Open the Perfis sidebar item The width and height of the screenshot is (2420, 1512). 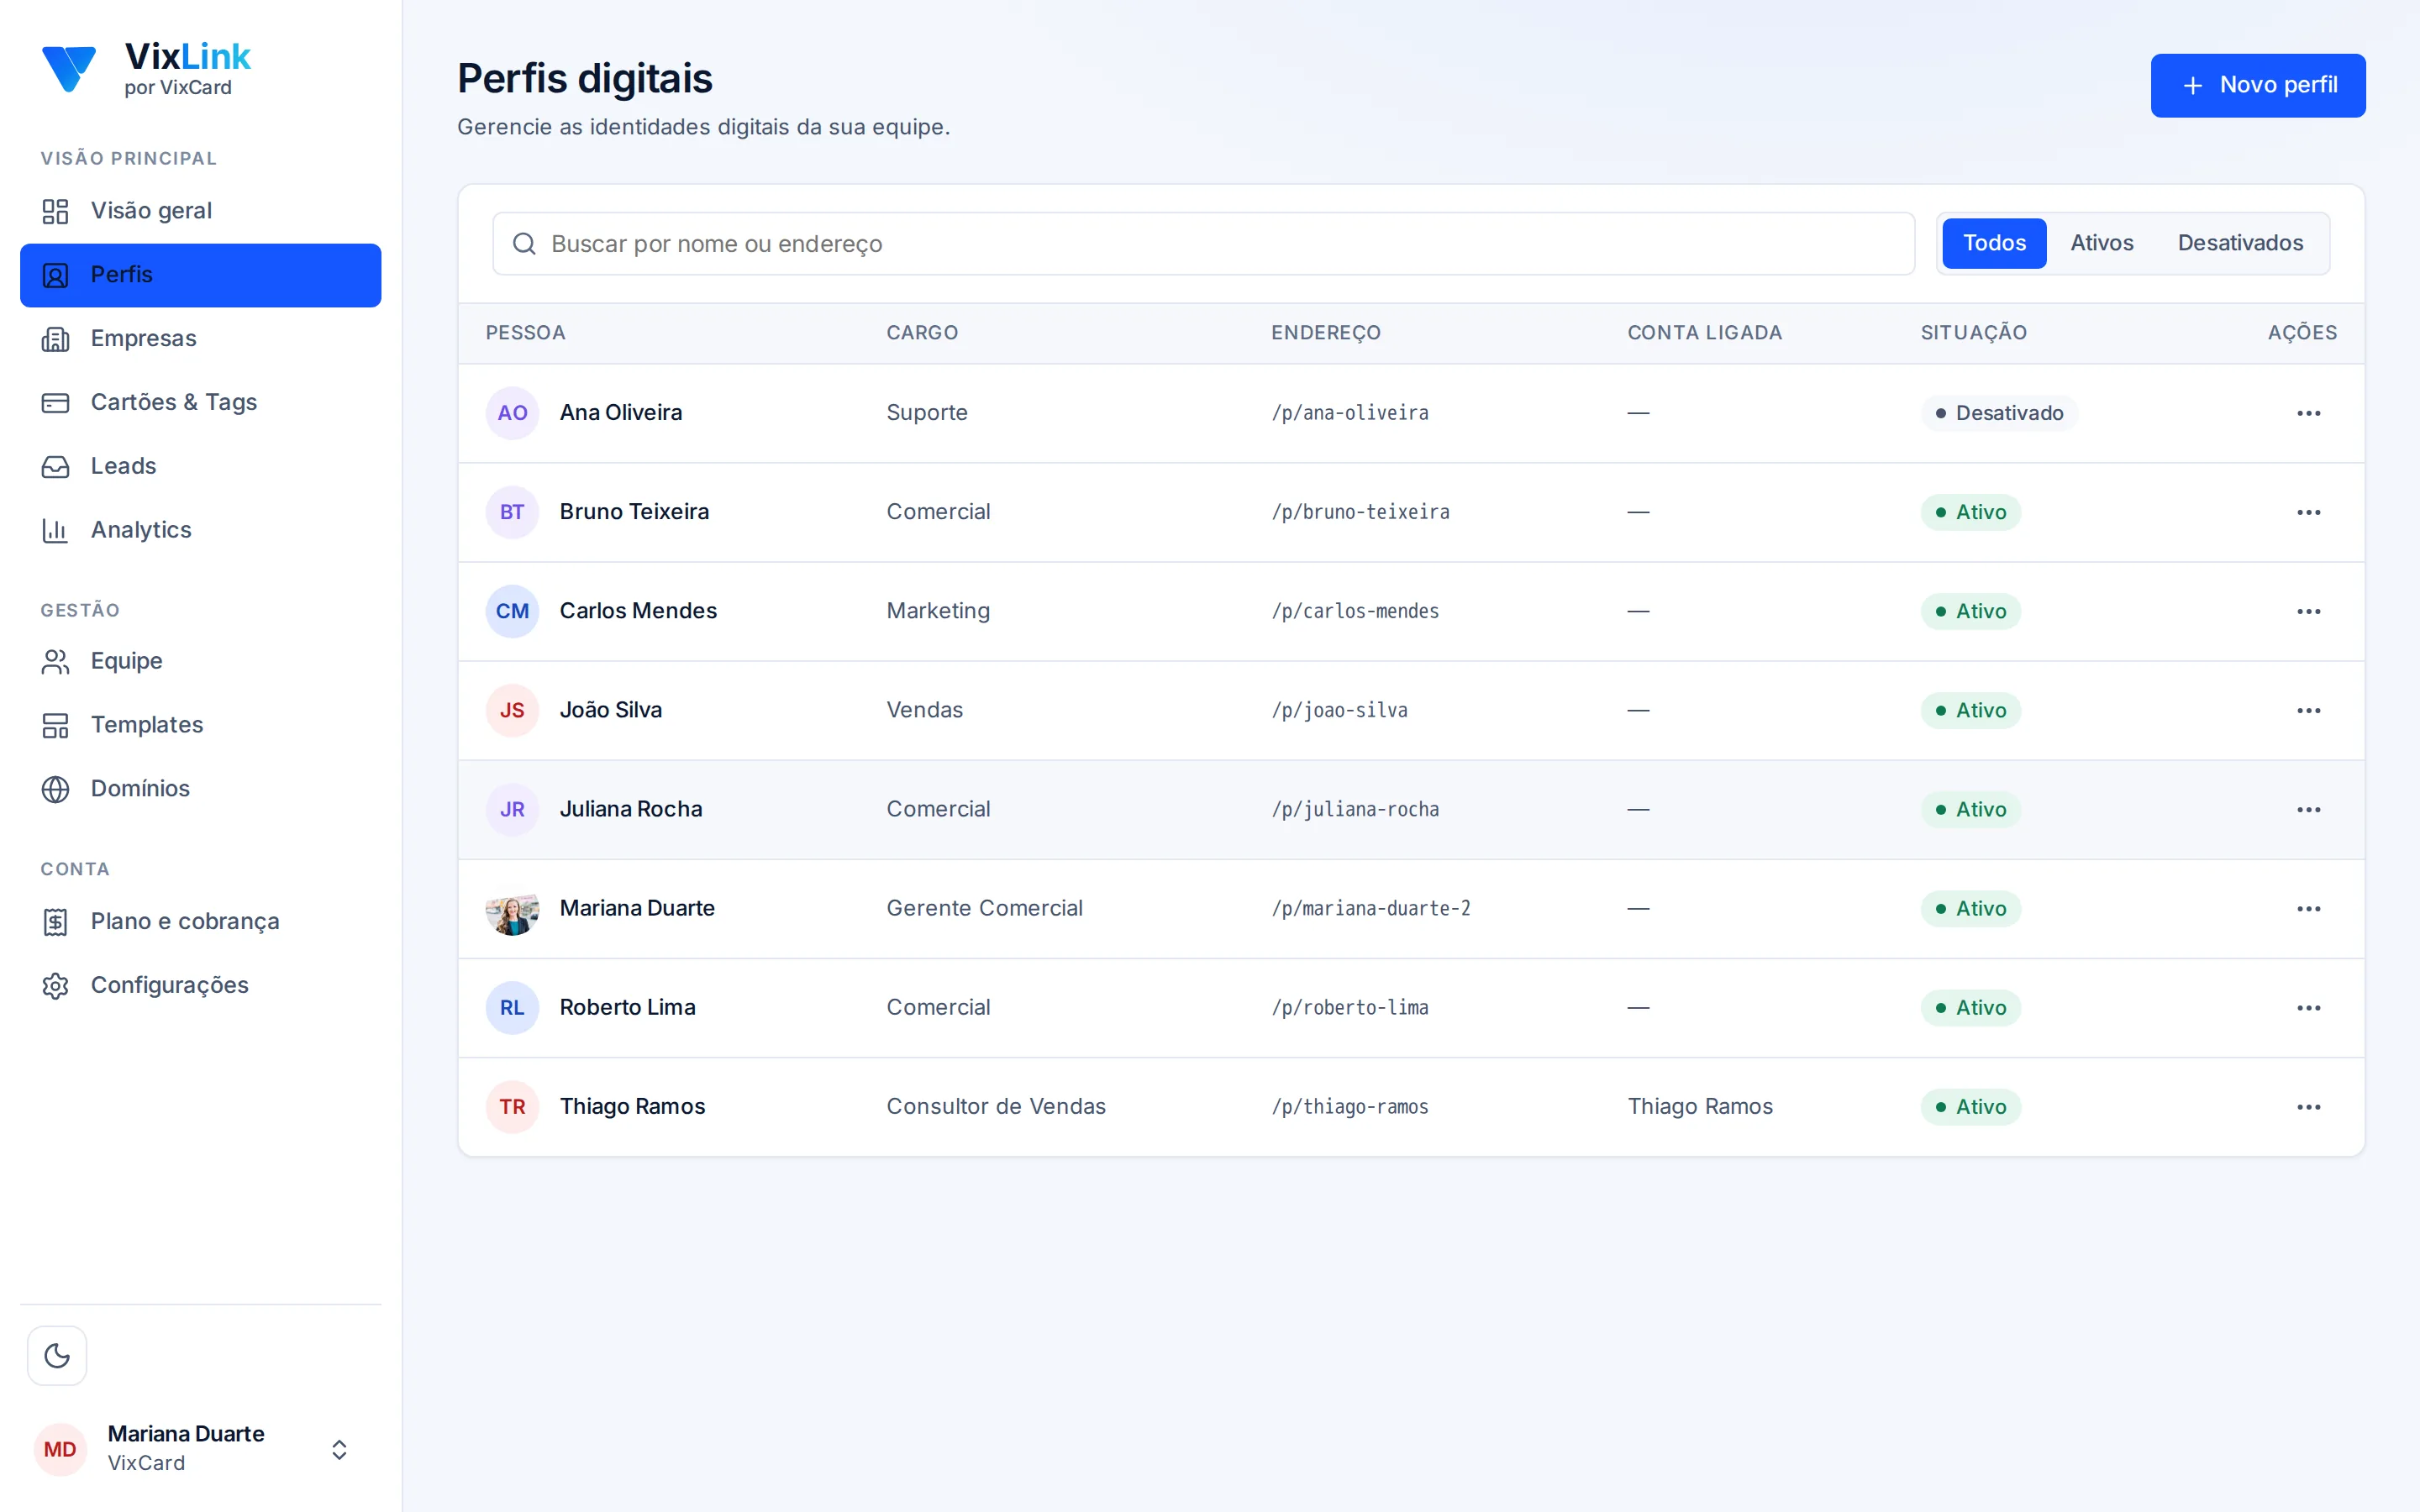[x=200, y=275]
